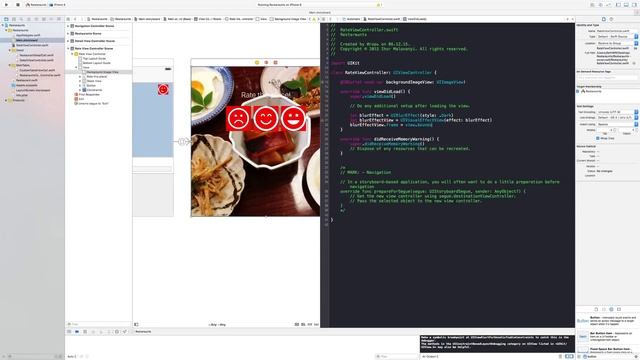The height and width of the screenshot is (360, 640).
Task: Select the segue arrow between scenes
Action: coord(182,141)
